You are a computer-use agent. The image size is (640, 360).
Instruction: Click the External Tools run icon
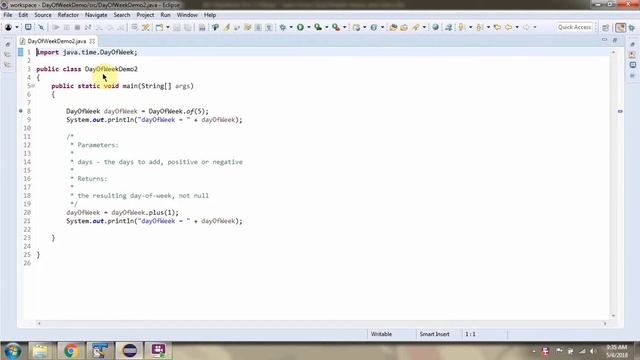(336, 27)
